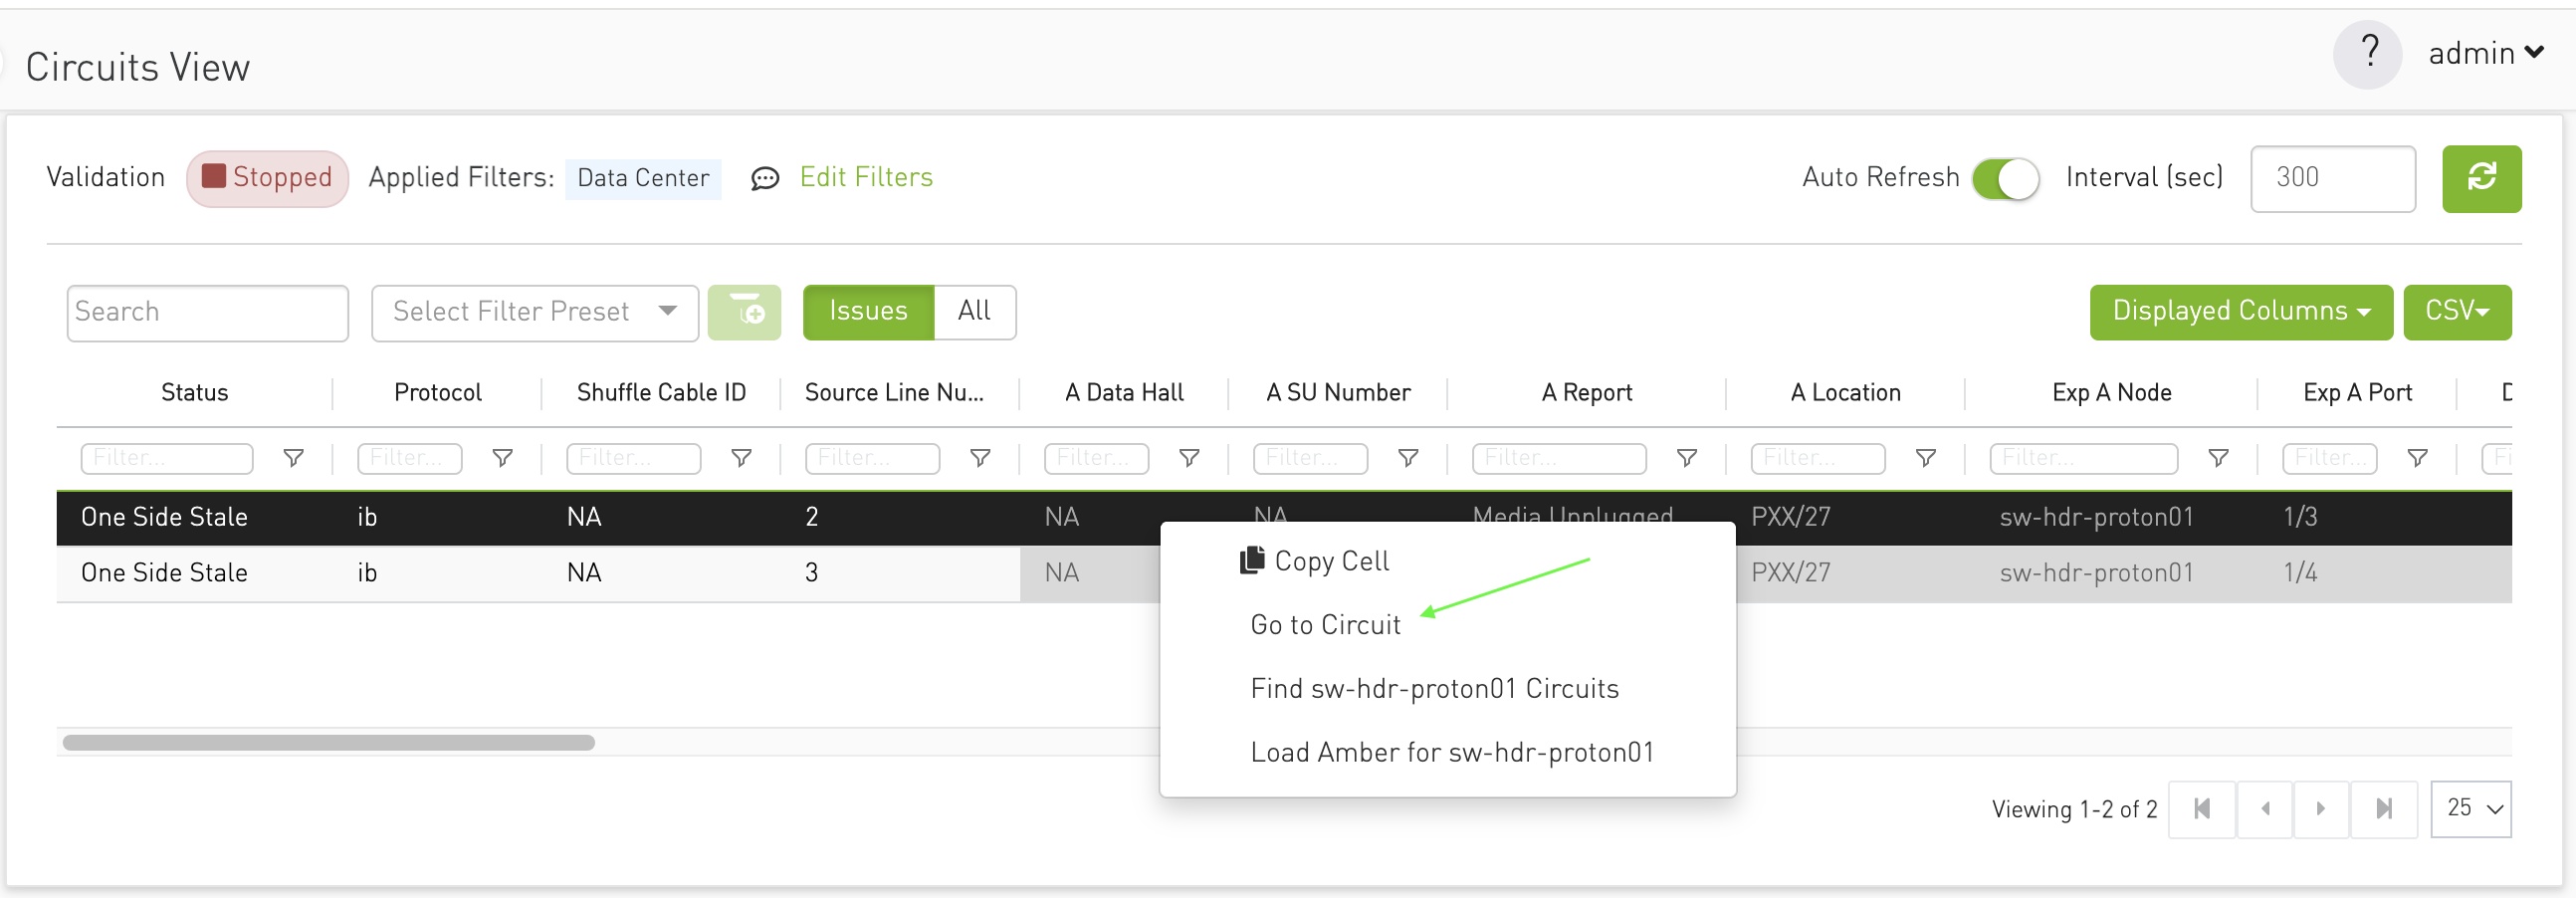The image size is (2576, 898).
Task: Select the Issues view toggle
Action: click(868, 311)
